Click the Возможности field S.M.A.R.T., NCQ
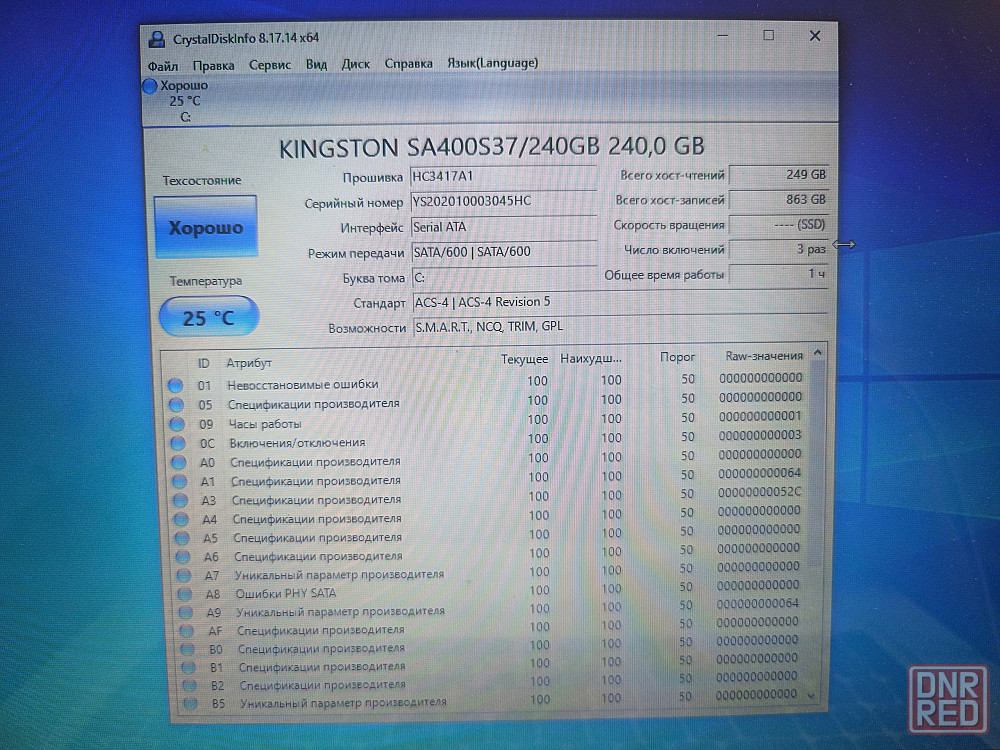 [x=620, y=327]
